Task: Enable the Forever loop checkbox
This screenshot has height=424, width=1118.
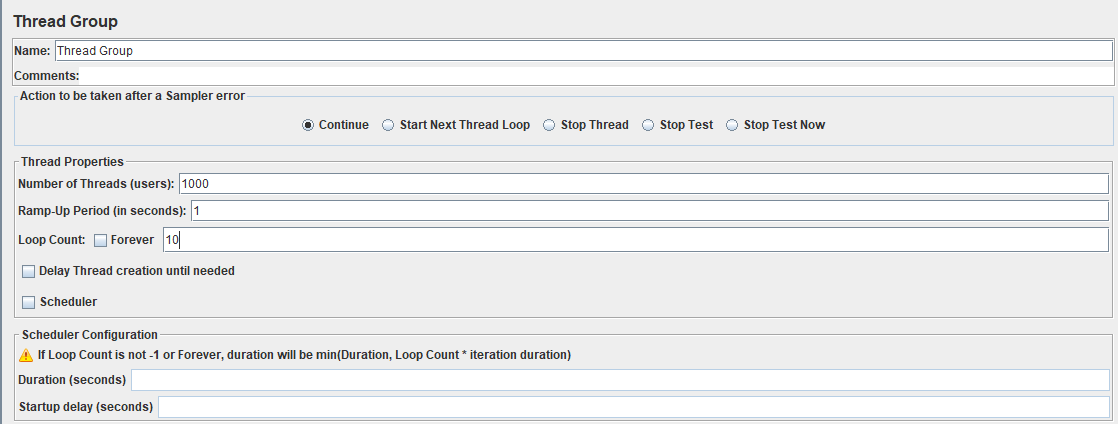Action: [100, 240]
